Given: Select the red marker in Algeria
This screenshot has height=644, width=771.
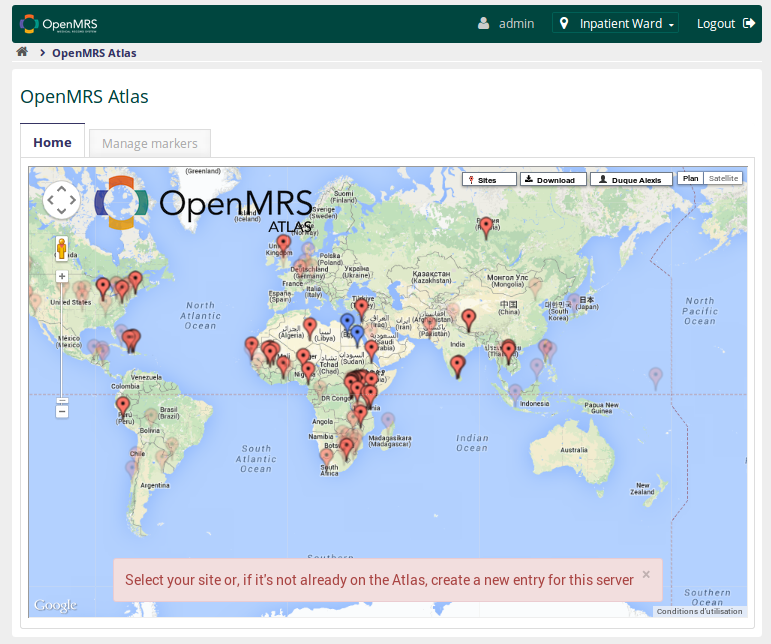Looking at the screenshot, I should pos(310,329).
